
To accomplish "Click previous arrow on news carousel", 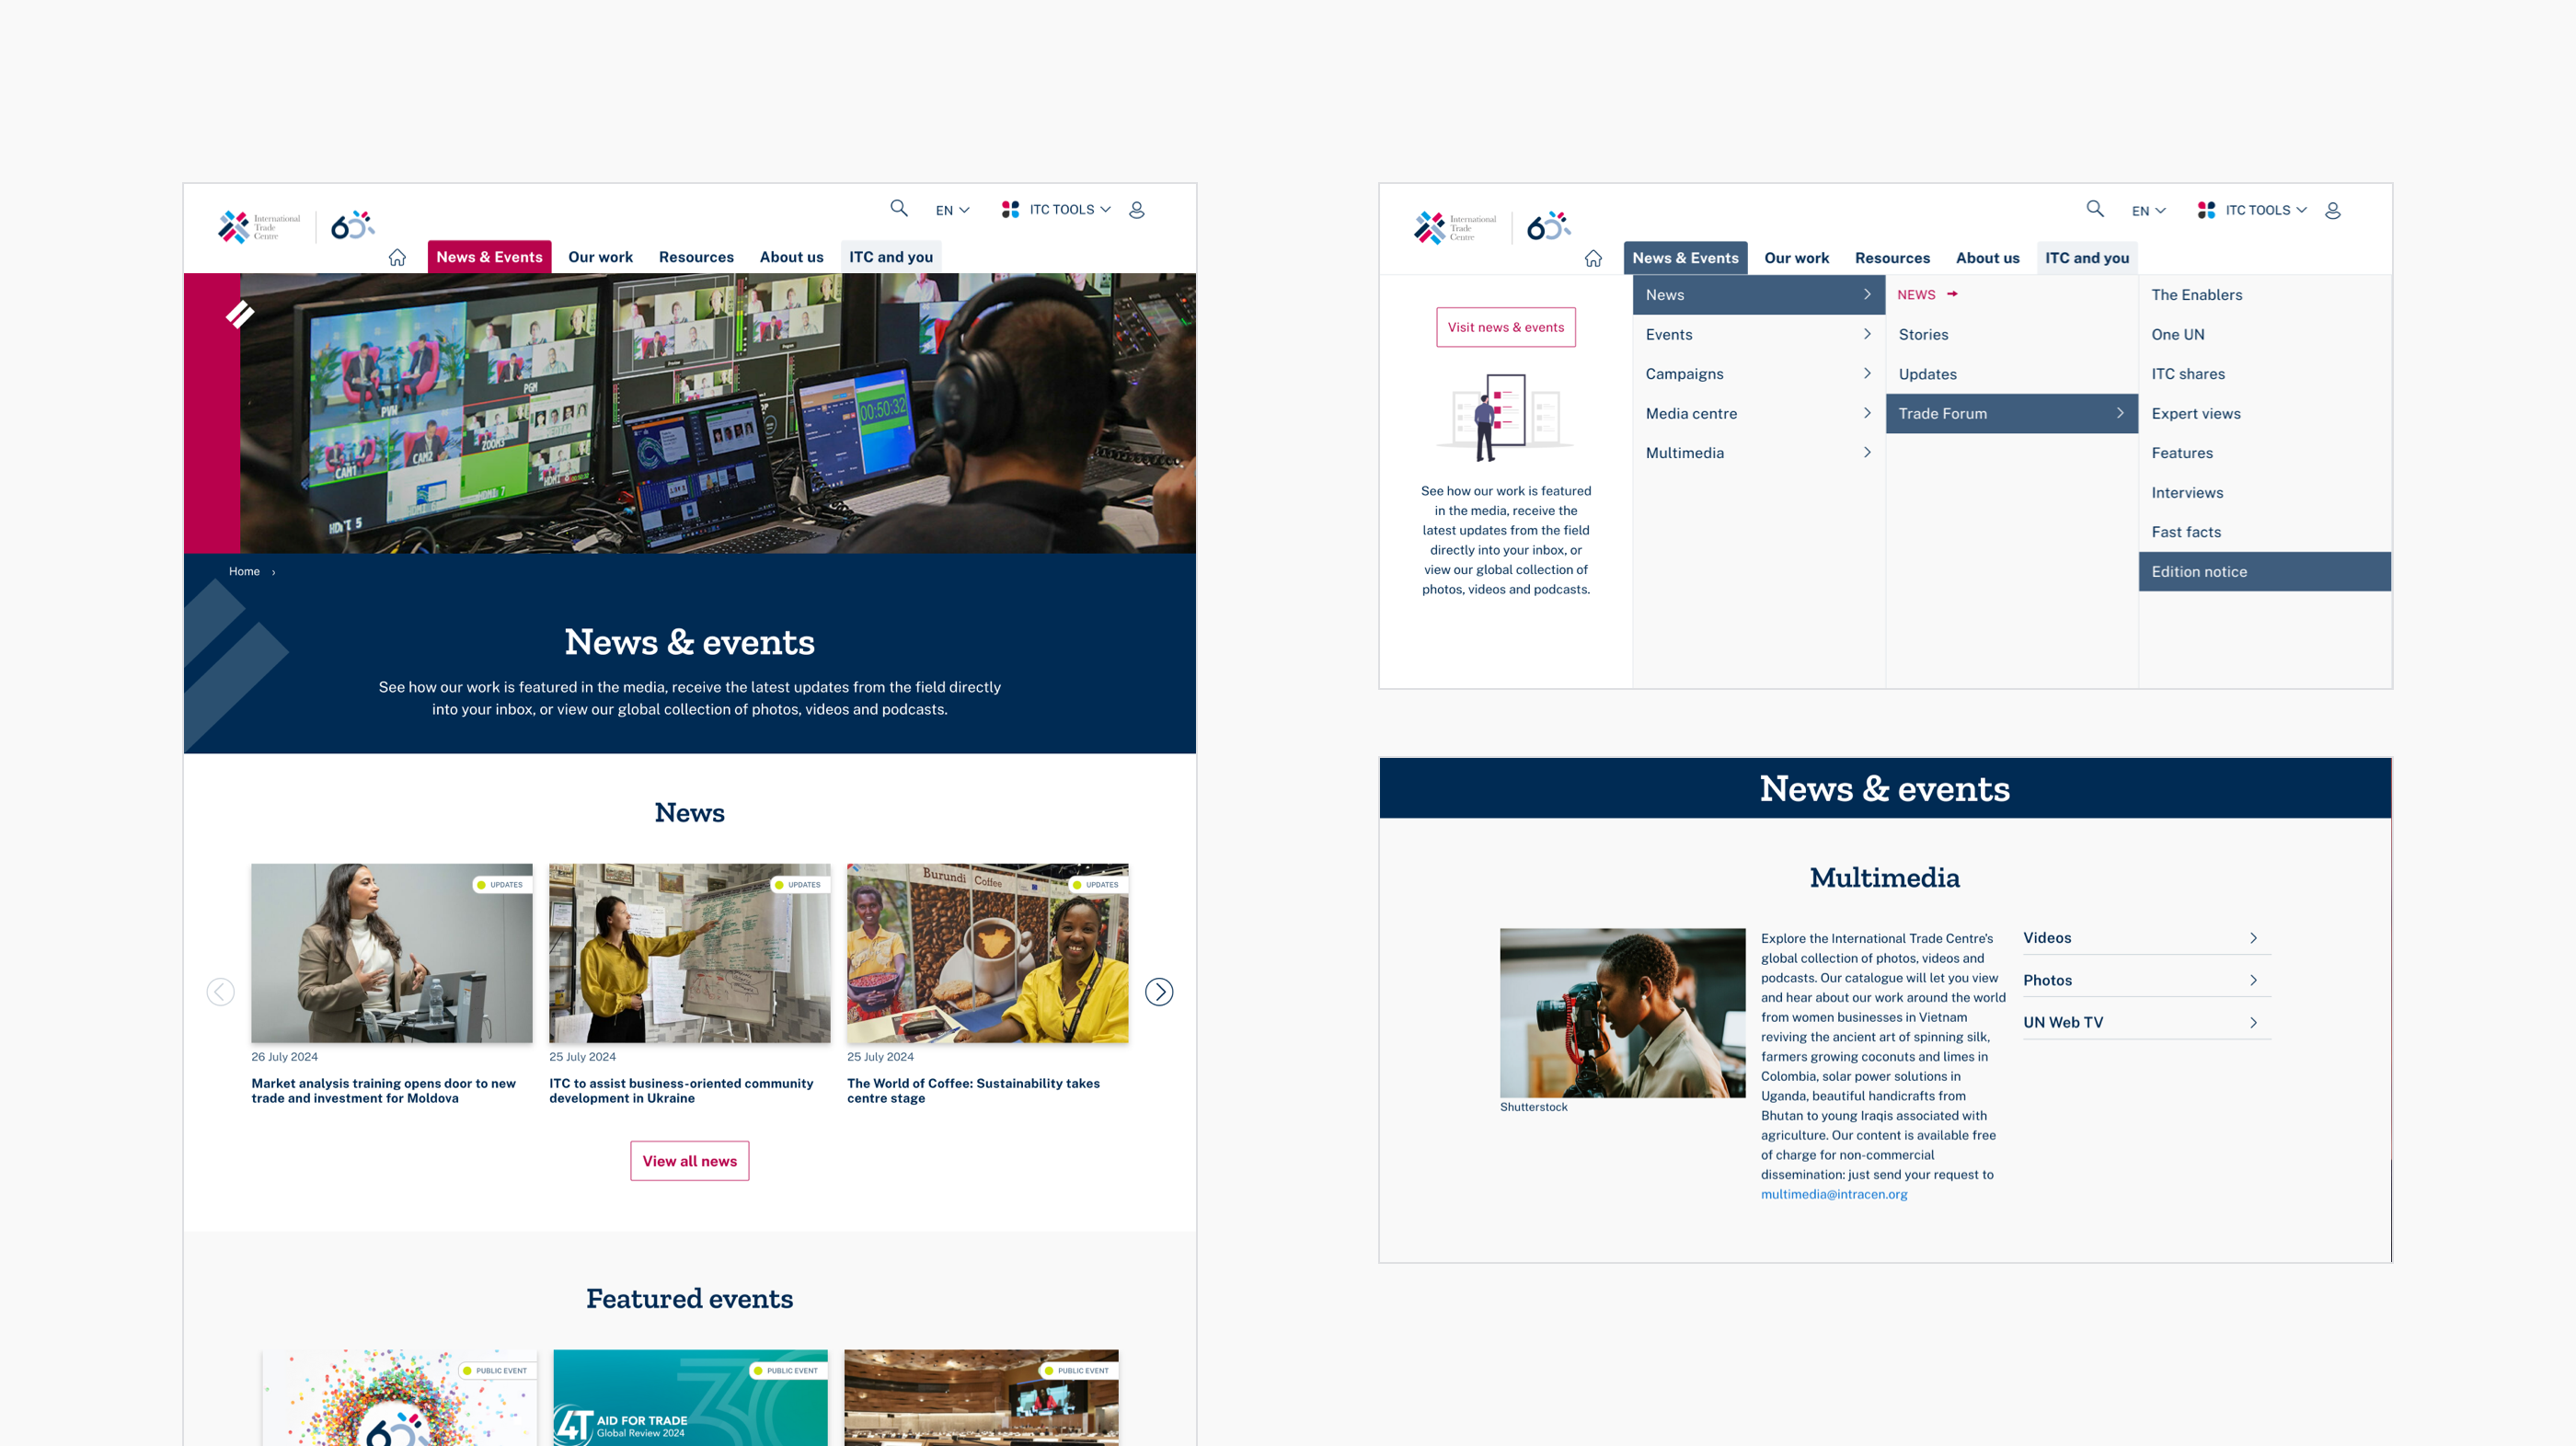I will [220, 992].
